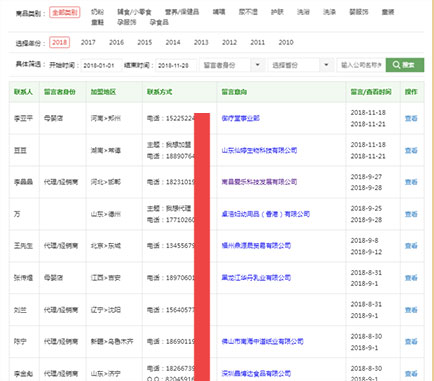Select the 全部类别 category option
The height and width of the screenshot is (381, 434).
[65, 12]
